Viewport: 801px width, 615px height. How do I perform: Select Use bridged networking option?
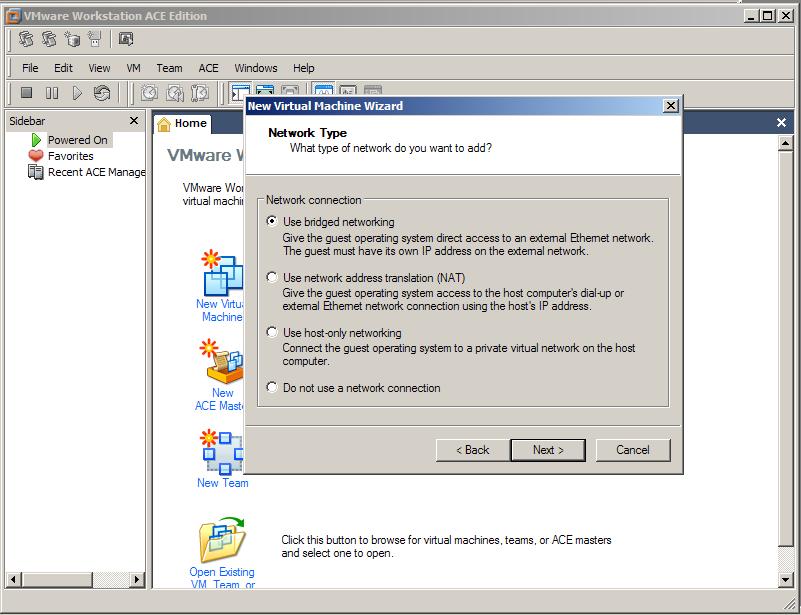click(273, 222)
